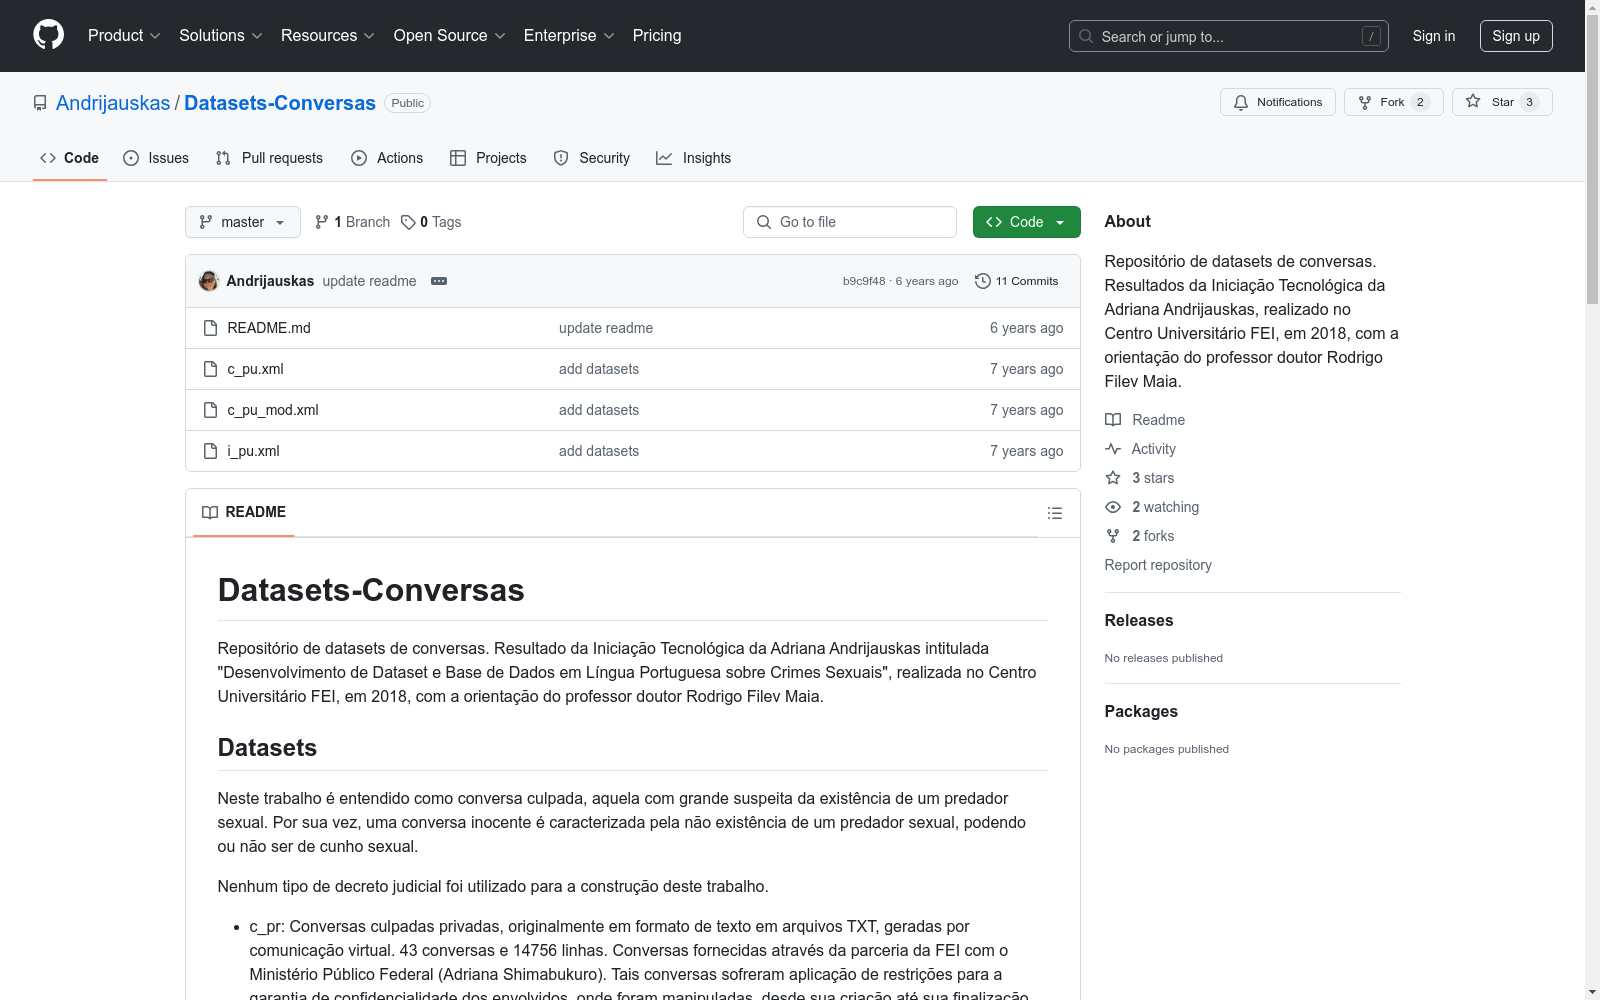The image size is (1600, 1000).
Task: Click the eye icon beside 2 watching
Action: click(1113, 507)
